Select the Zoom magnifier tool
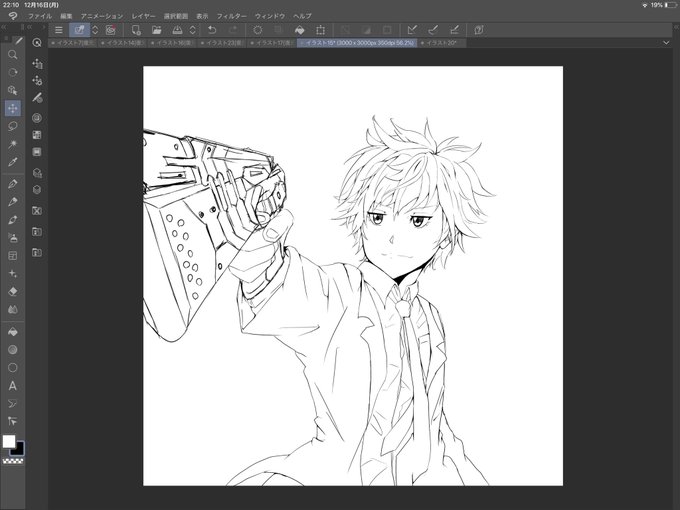 click(13, 55)
